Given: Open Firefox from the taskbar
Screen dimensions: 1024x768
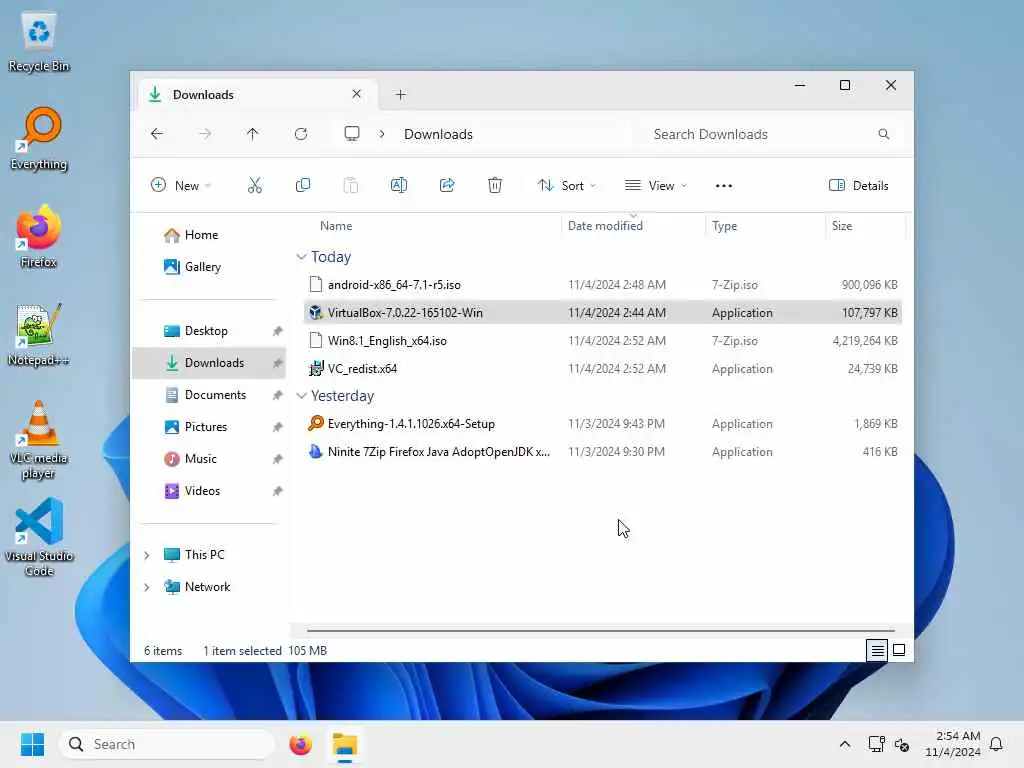Looking at the screenshot, I should point(300,744).
